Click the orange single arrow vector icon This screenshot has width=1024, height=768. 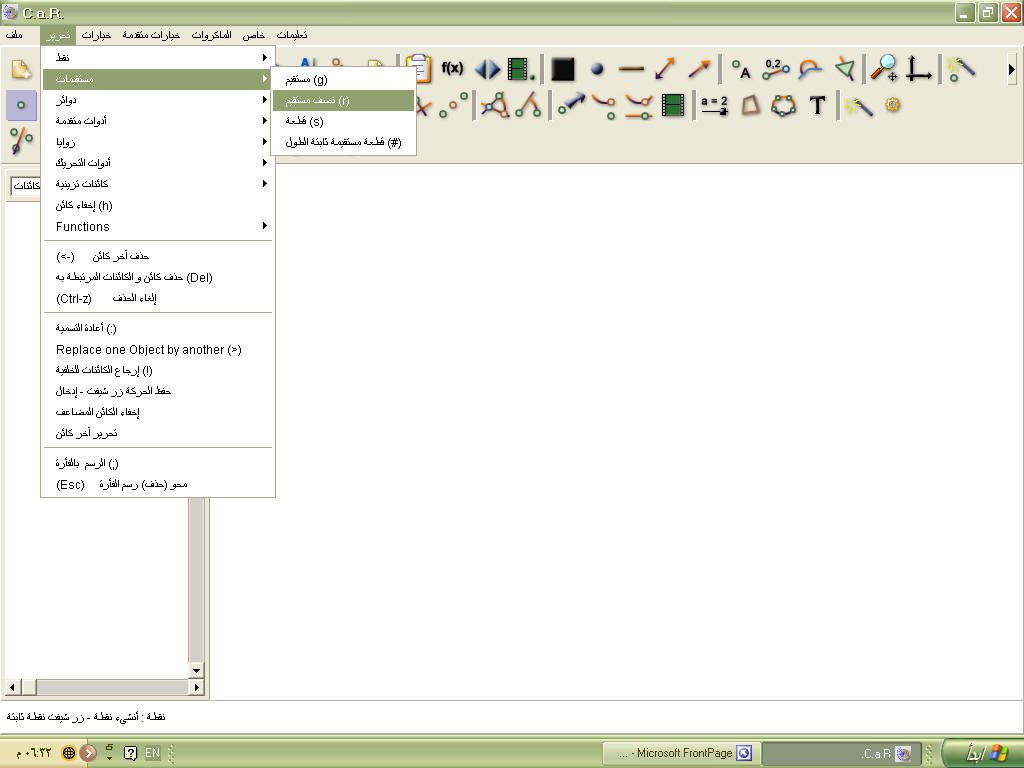tap(699, 68)
